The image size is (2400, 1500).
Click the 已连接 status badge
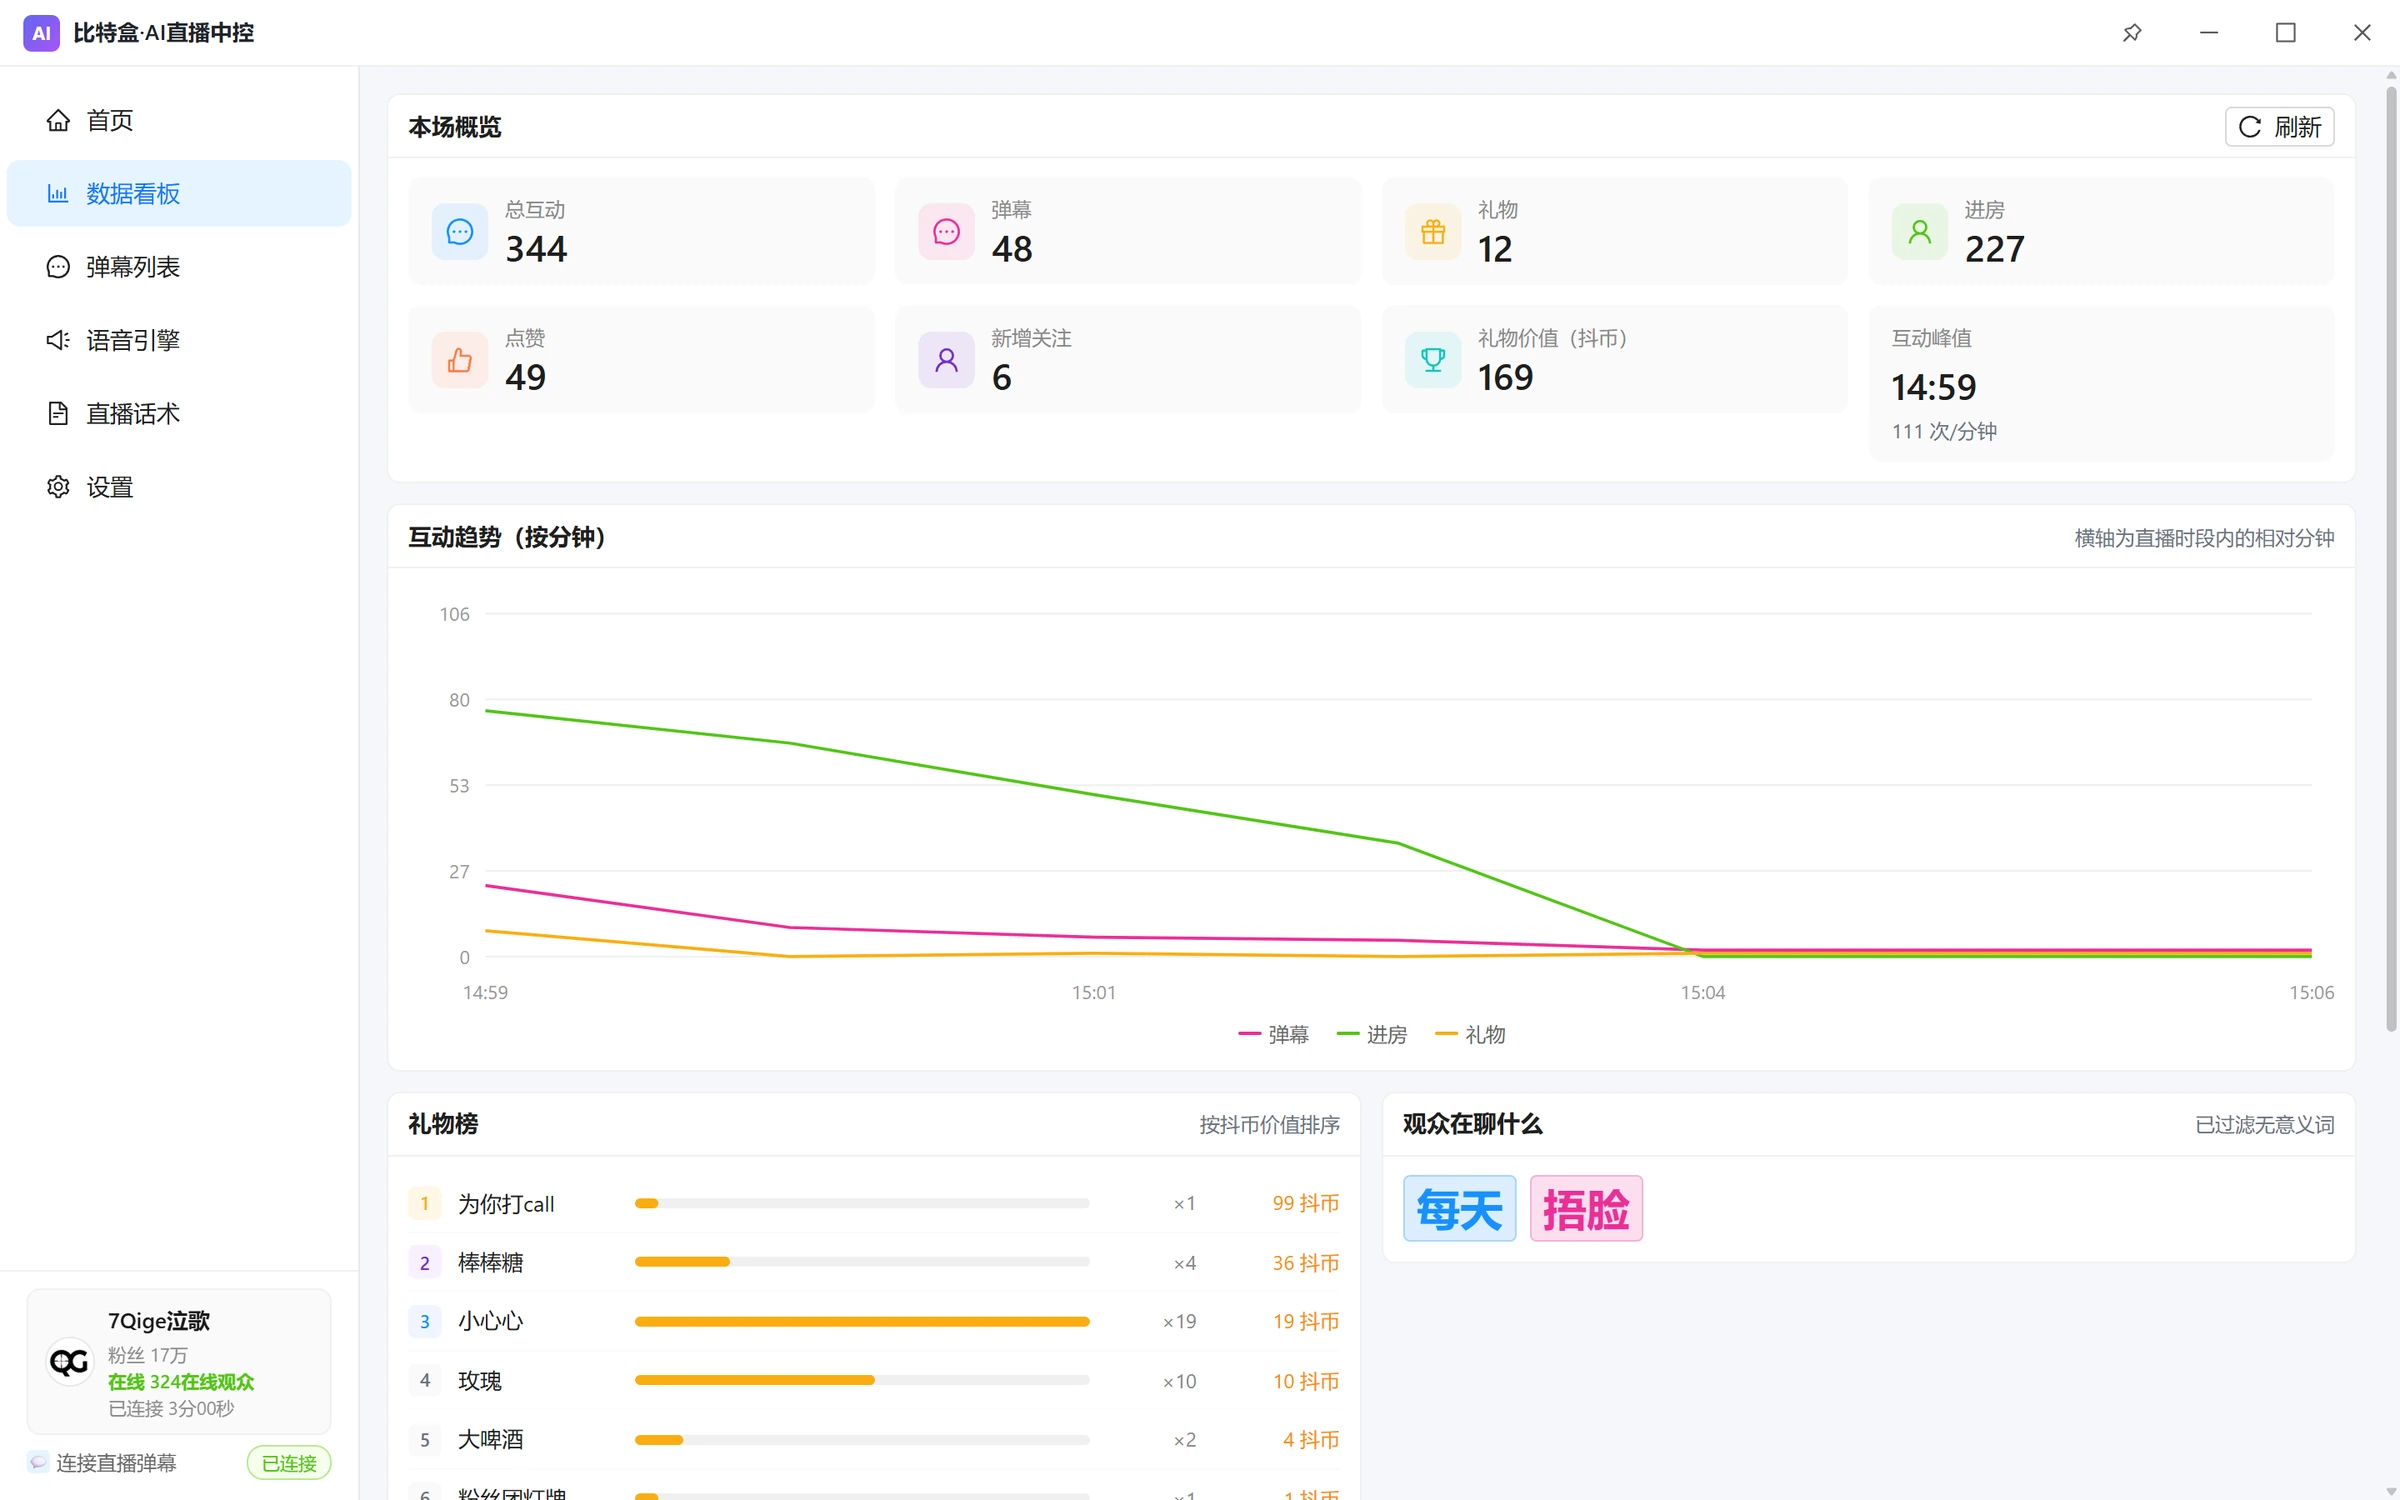[289, 1463]
